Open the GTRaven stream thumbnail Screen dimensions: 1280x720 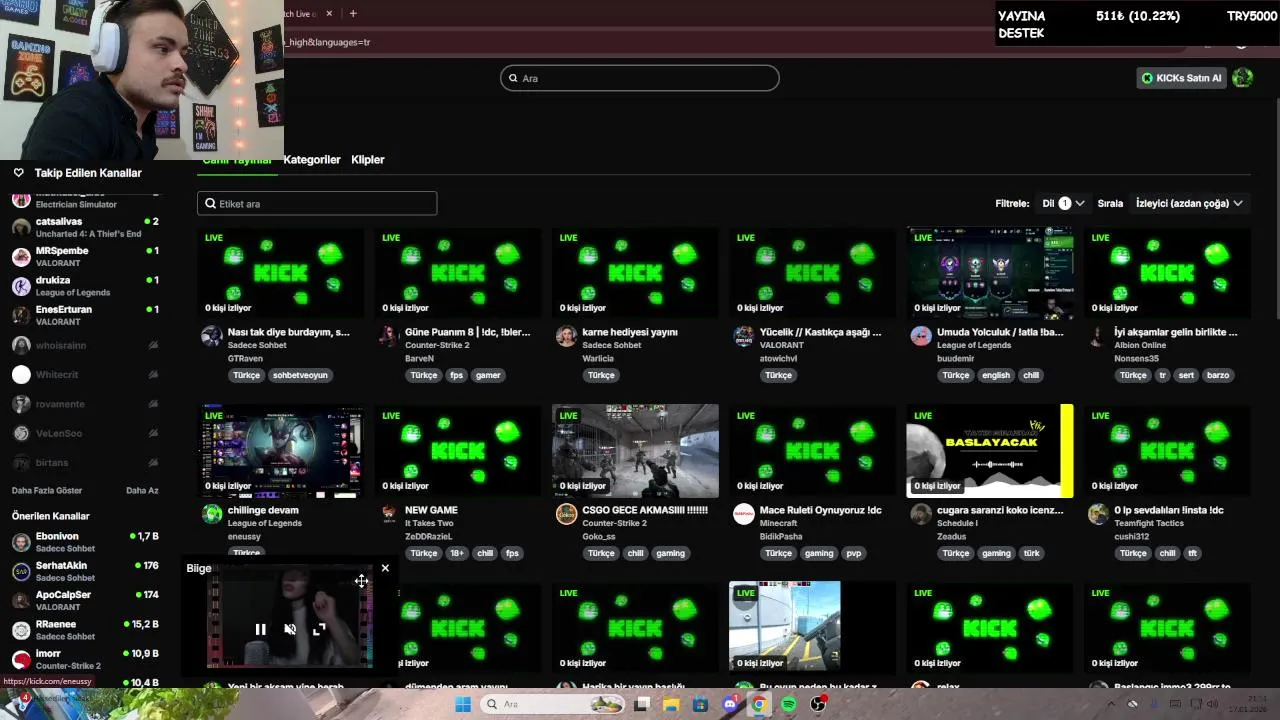tap(280, 273)
